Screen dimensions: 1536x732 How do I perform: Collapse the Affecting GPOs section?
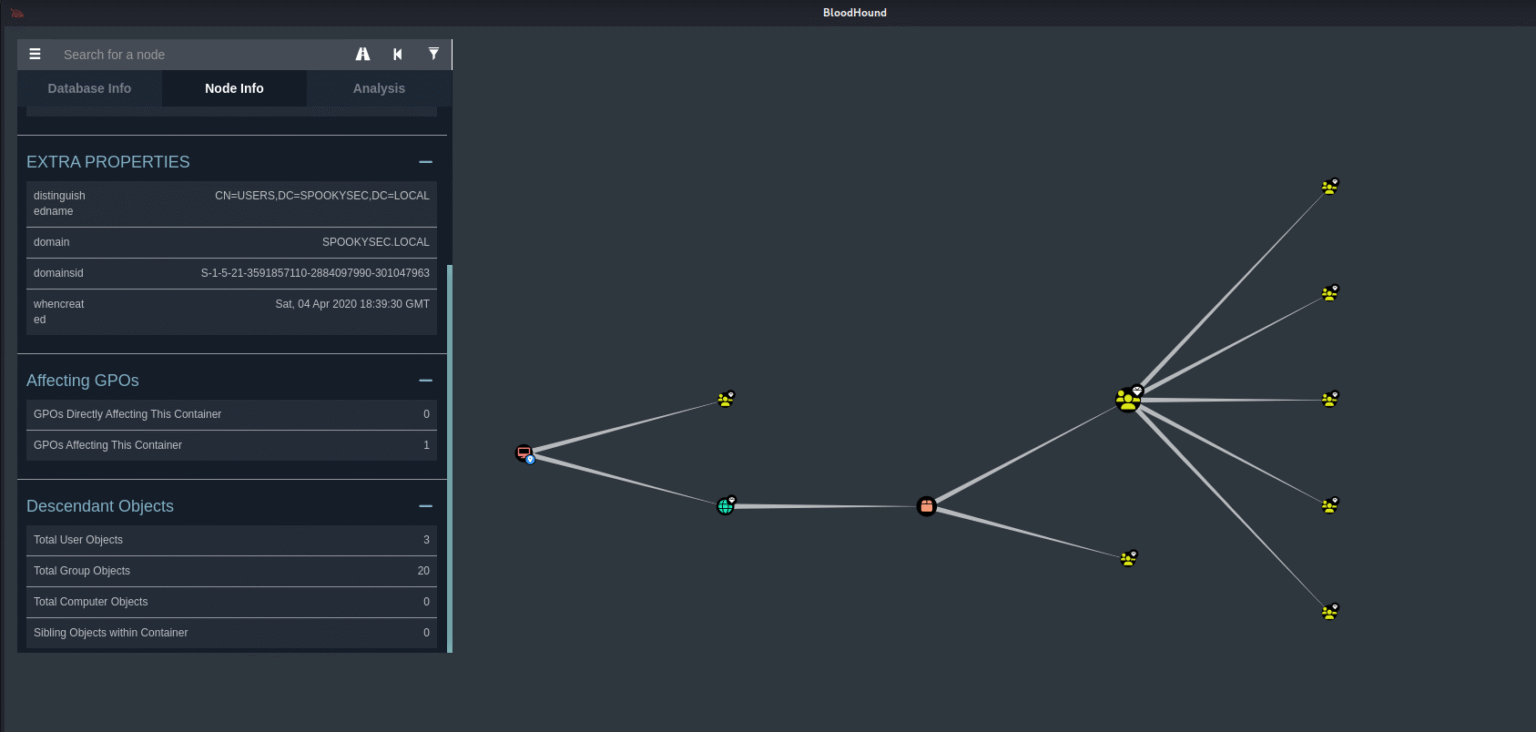click(425, 380)
